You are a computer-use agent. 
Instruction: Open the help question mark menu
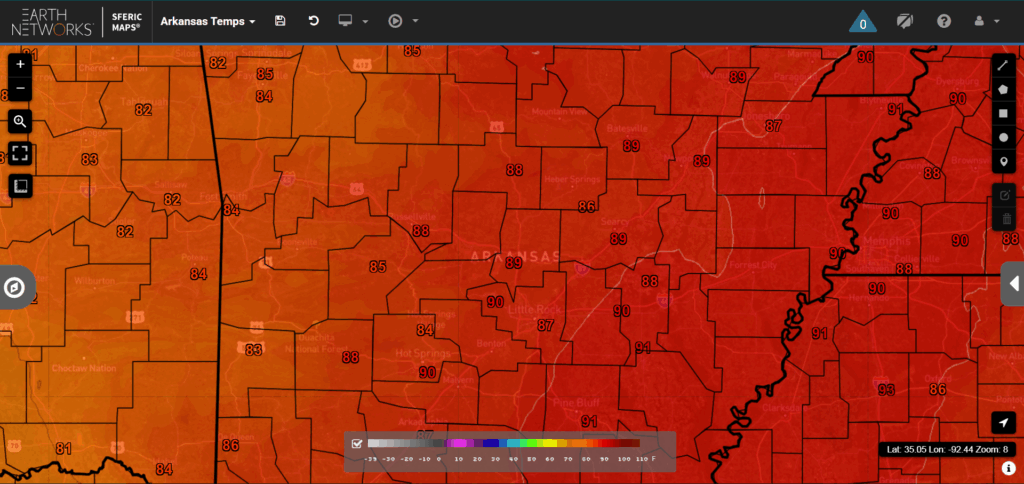[x=944, y=21]
